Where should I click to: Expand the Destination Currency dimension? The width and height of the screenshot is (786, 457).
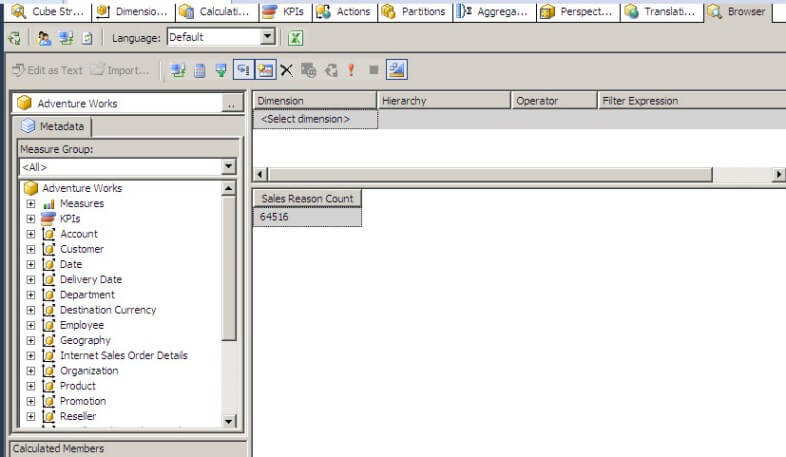(31, 310)
